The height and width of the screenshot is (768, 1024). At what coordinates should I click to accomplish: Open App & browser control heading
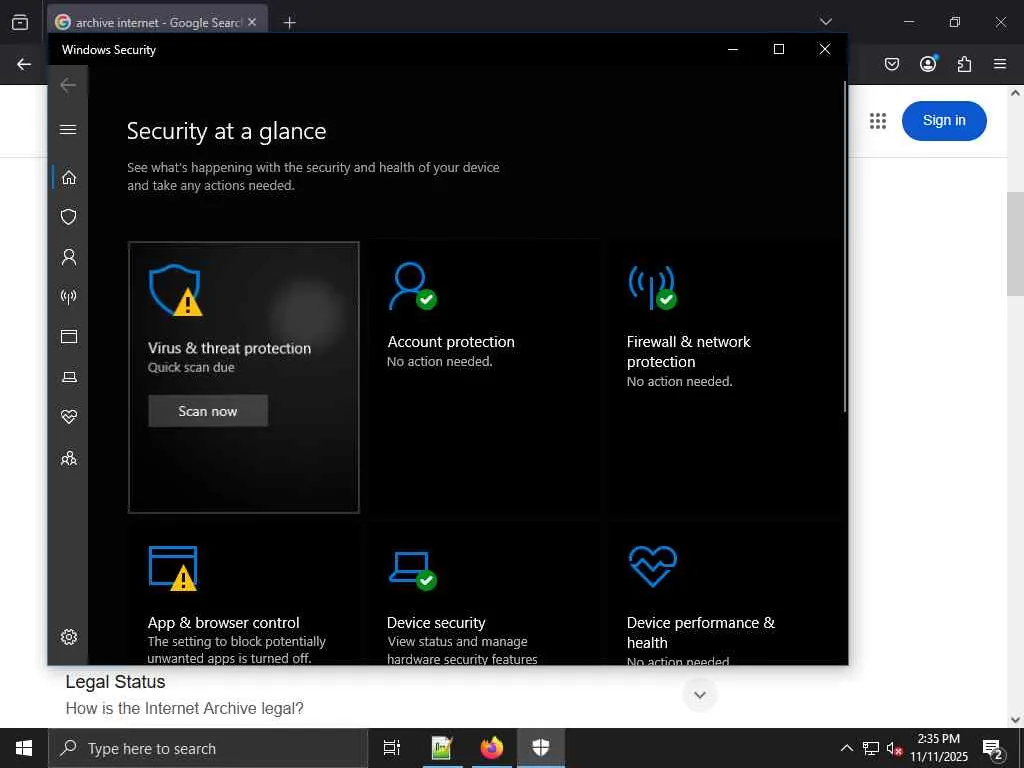(223, 622)
